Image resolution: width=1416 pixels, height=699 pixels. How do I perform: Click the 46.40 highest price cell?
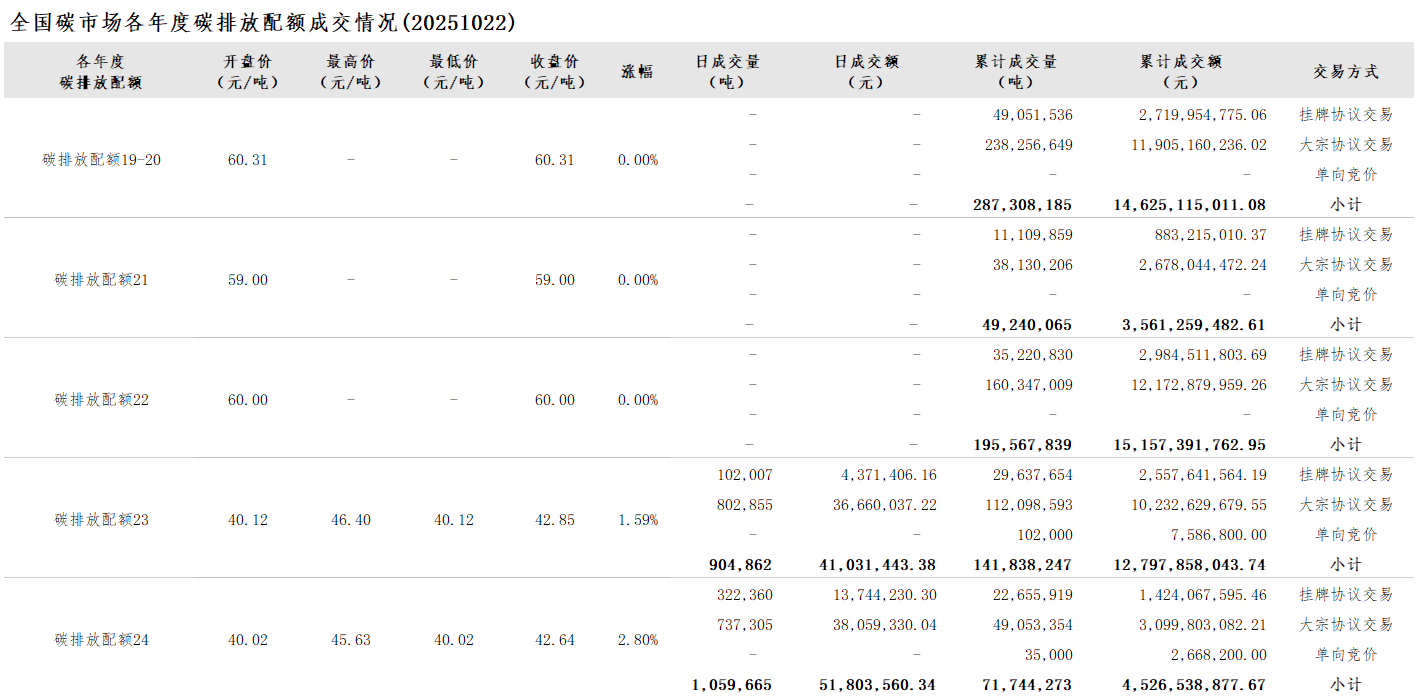(350, 520)
